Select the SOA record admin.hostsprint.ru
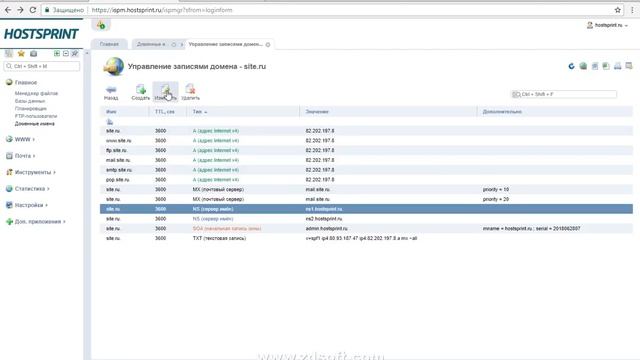 coord(366,229)
